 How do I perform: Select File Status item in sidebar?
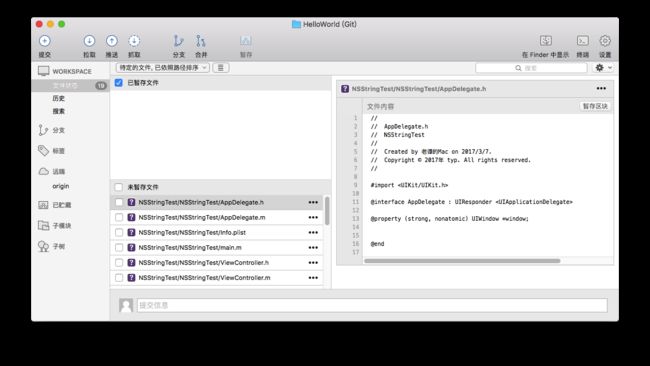(x=70, y=85)
